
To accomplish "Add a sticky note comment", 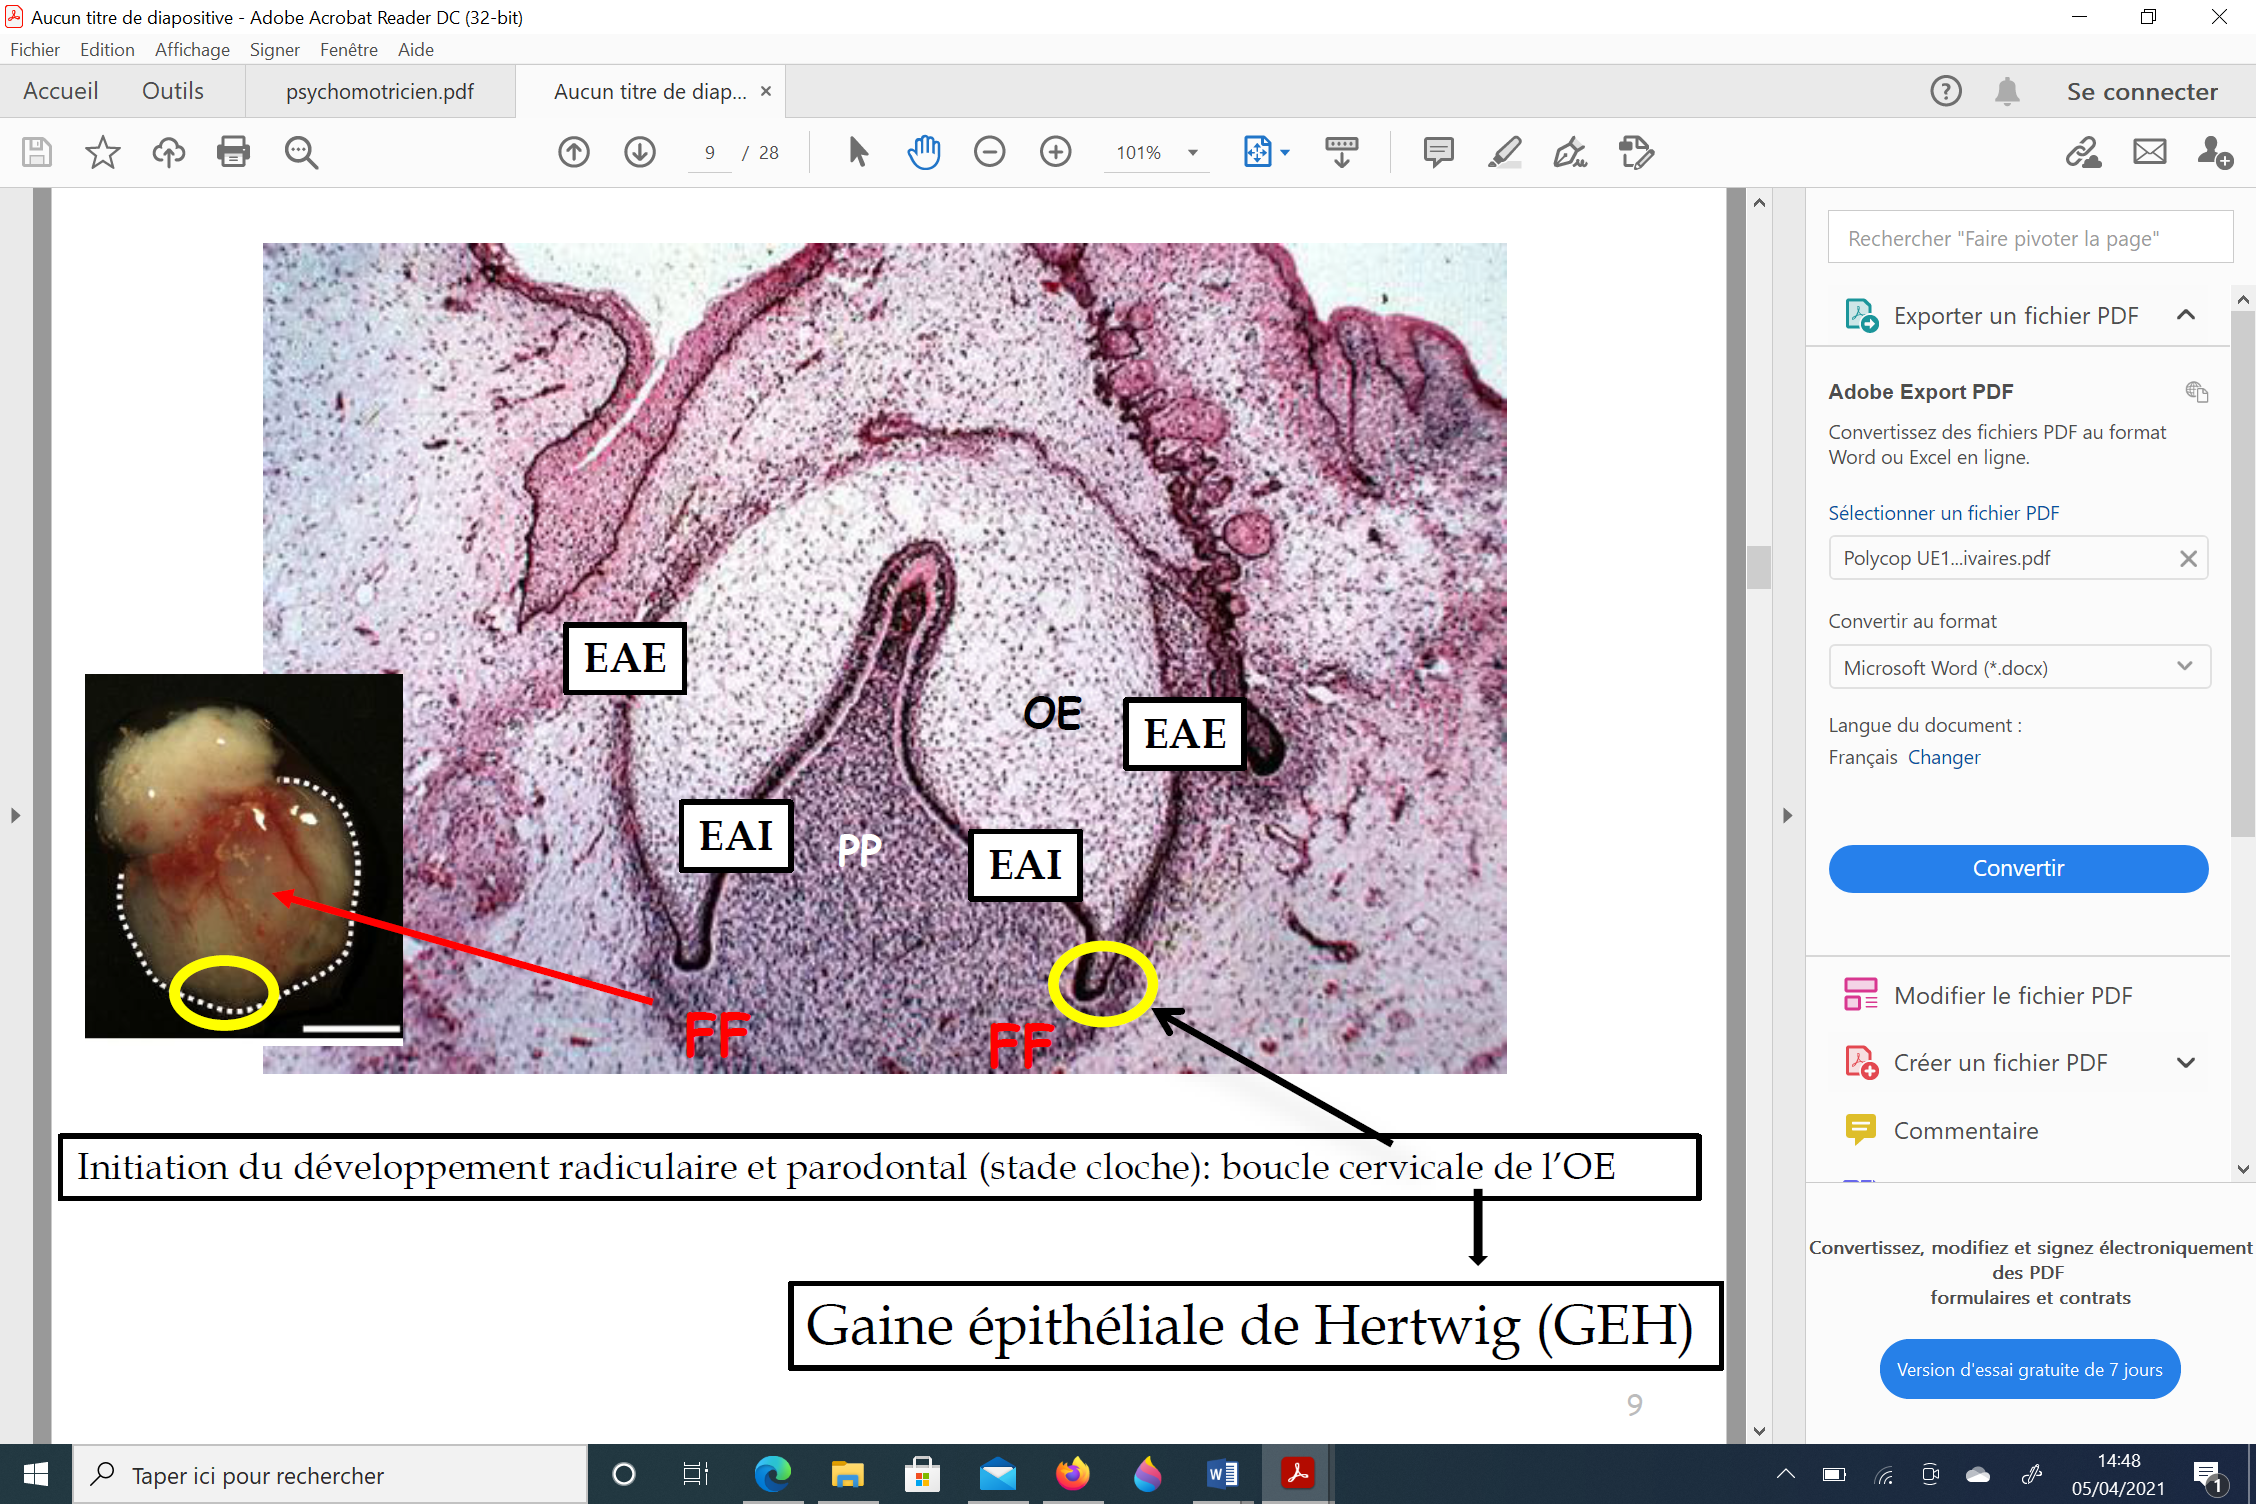I will [x=1438, y=152].
